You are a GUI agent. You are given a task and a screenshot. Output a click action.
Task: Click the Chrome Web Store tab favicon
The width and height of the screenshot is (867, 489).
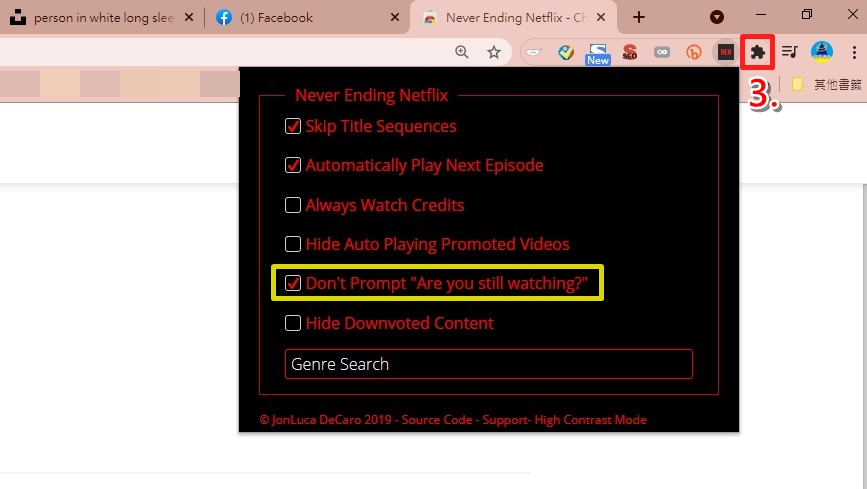tap(430, 18)
